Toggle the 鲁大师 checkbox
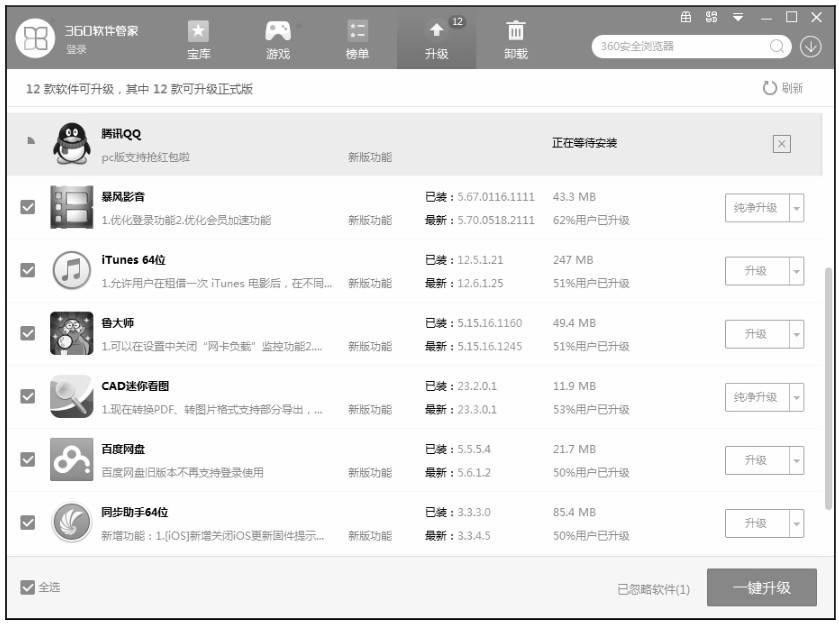The height and width of the screenshot is (626, 839). coord(28,333)
